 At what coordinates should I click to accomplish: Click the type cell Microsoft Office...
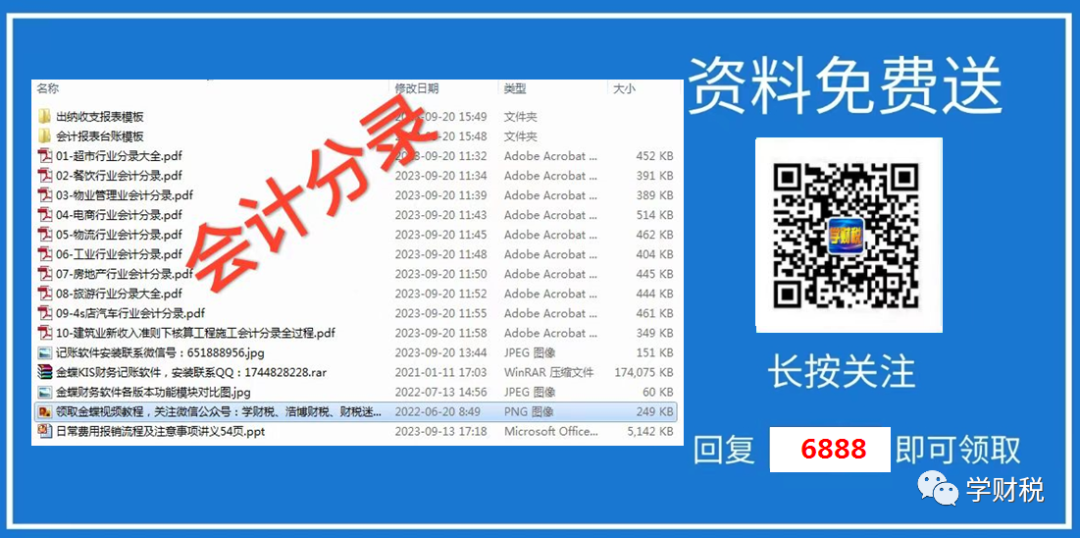[551, 432]
